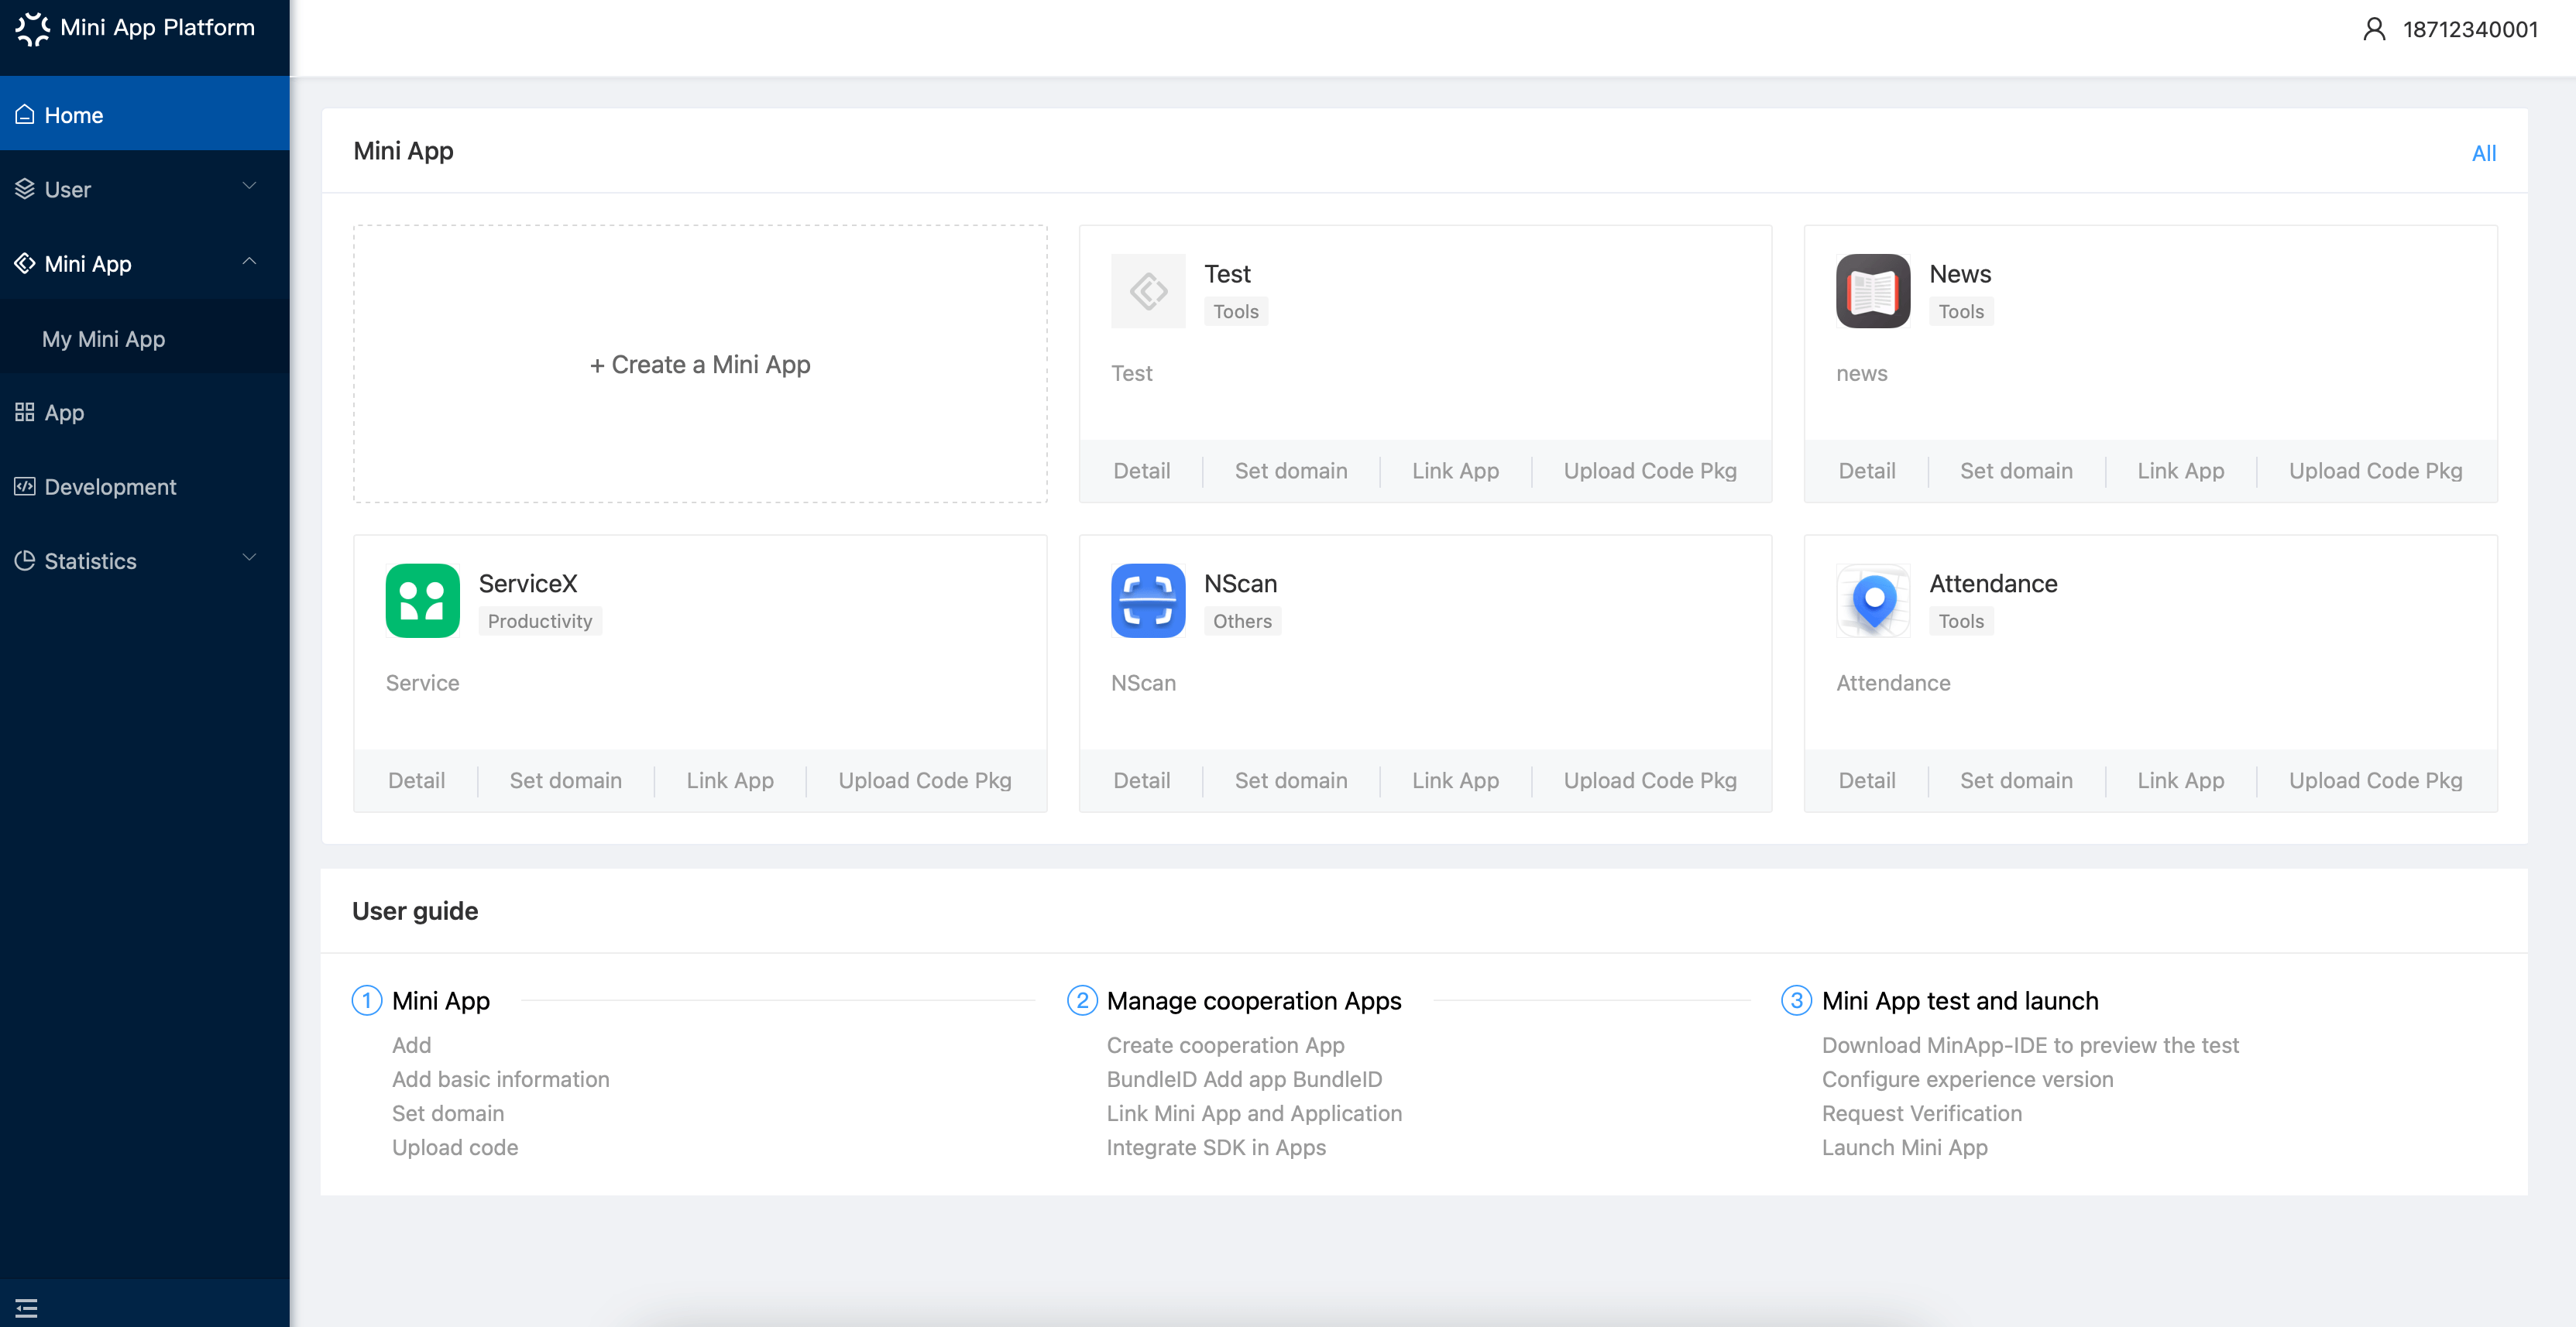
Task: Click the Productivity tag on ServiceX
Action: point(540,621)
